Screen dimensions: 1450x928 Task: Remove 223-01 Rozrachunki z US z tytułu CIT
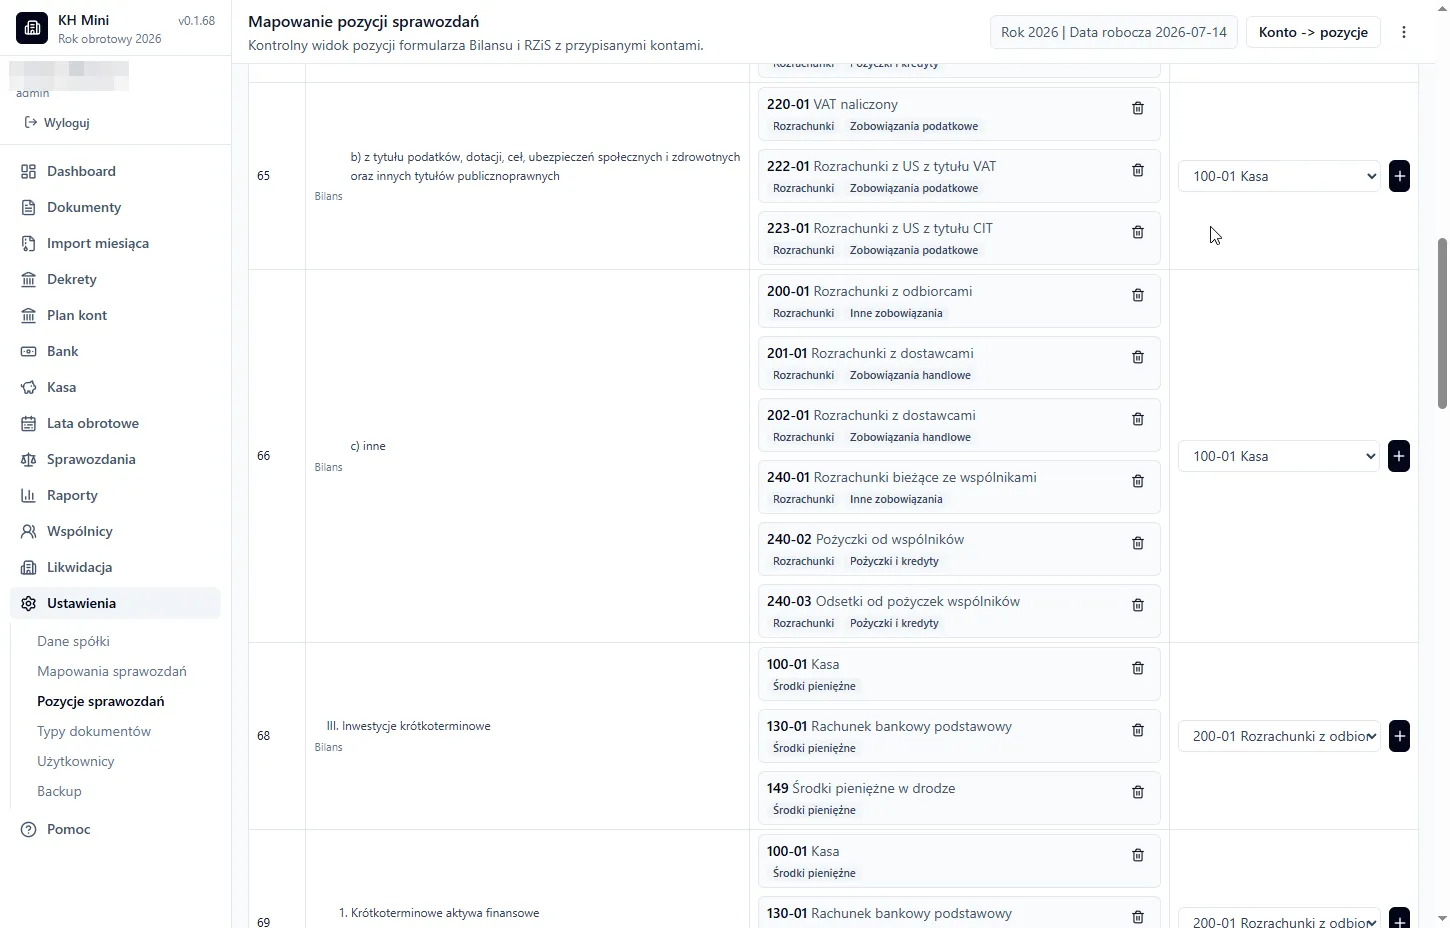pyautogui.click(x=1137, y=232)
